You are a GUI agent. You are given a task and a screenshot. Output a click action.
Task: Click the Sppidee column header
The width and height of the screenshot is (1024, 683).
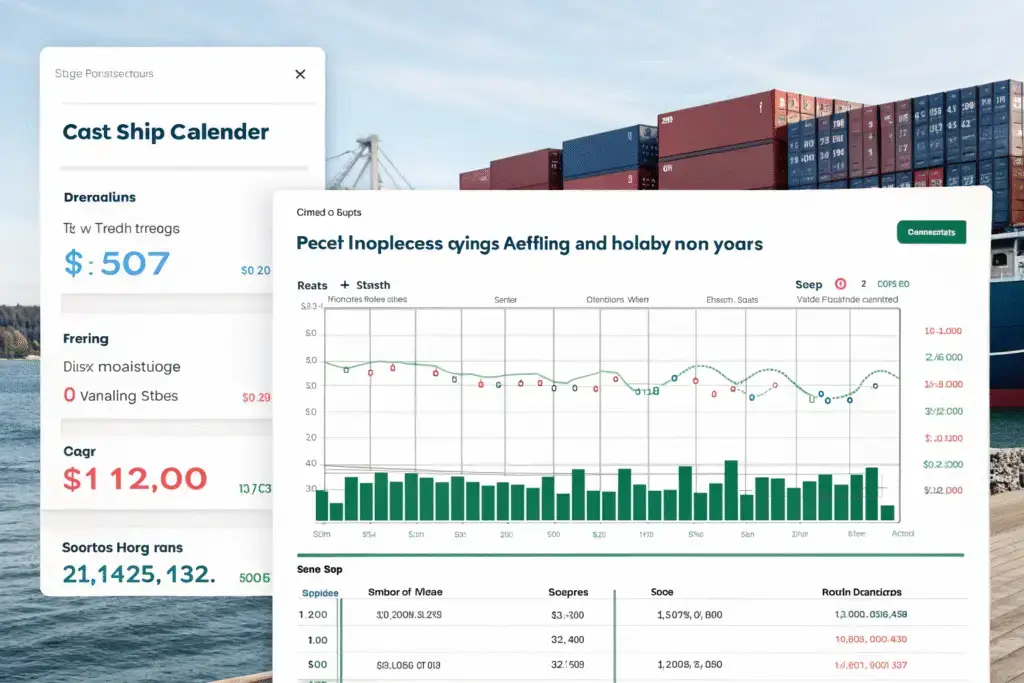[320, 592]
